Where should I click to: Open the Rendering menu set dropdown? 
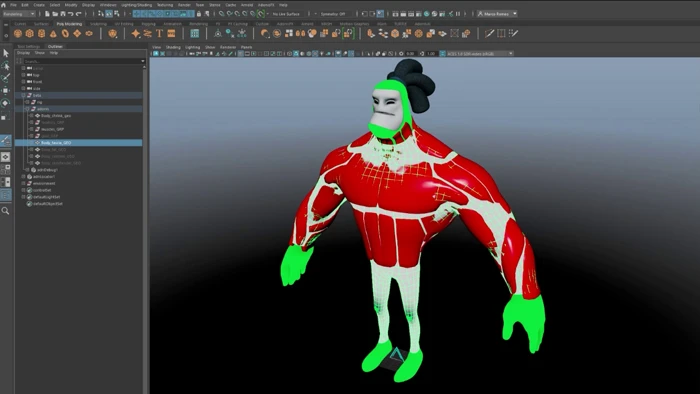click(19, 14)
